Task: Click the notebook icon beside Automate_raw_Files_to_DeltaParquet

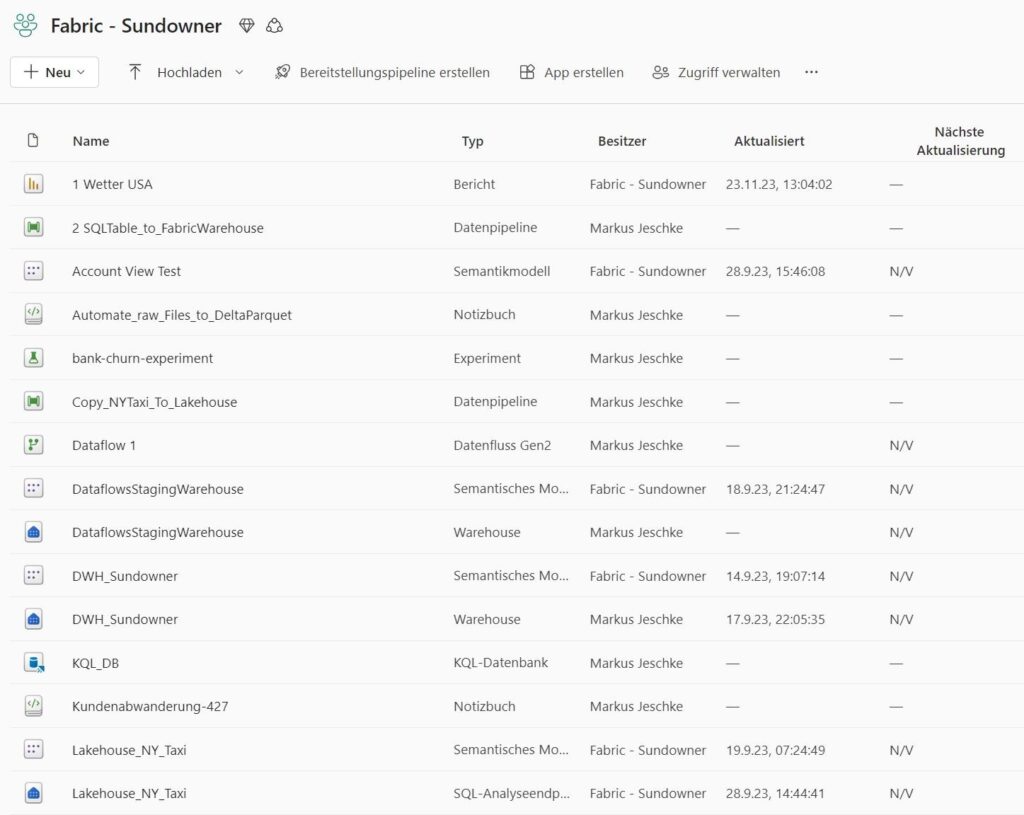Action: [34, 315]
